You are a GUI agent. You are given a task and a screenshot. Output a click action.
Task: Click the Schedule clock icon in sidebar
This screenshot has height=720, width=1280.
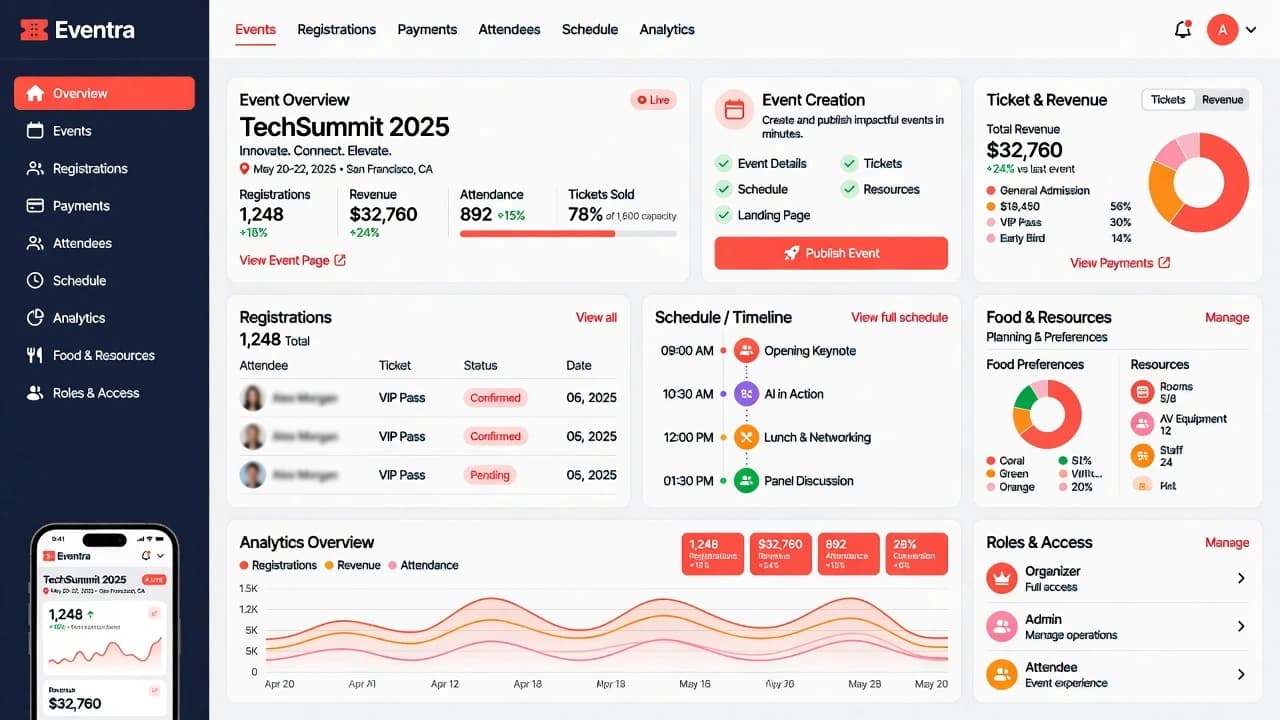tap(35, 281)
